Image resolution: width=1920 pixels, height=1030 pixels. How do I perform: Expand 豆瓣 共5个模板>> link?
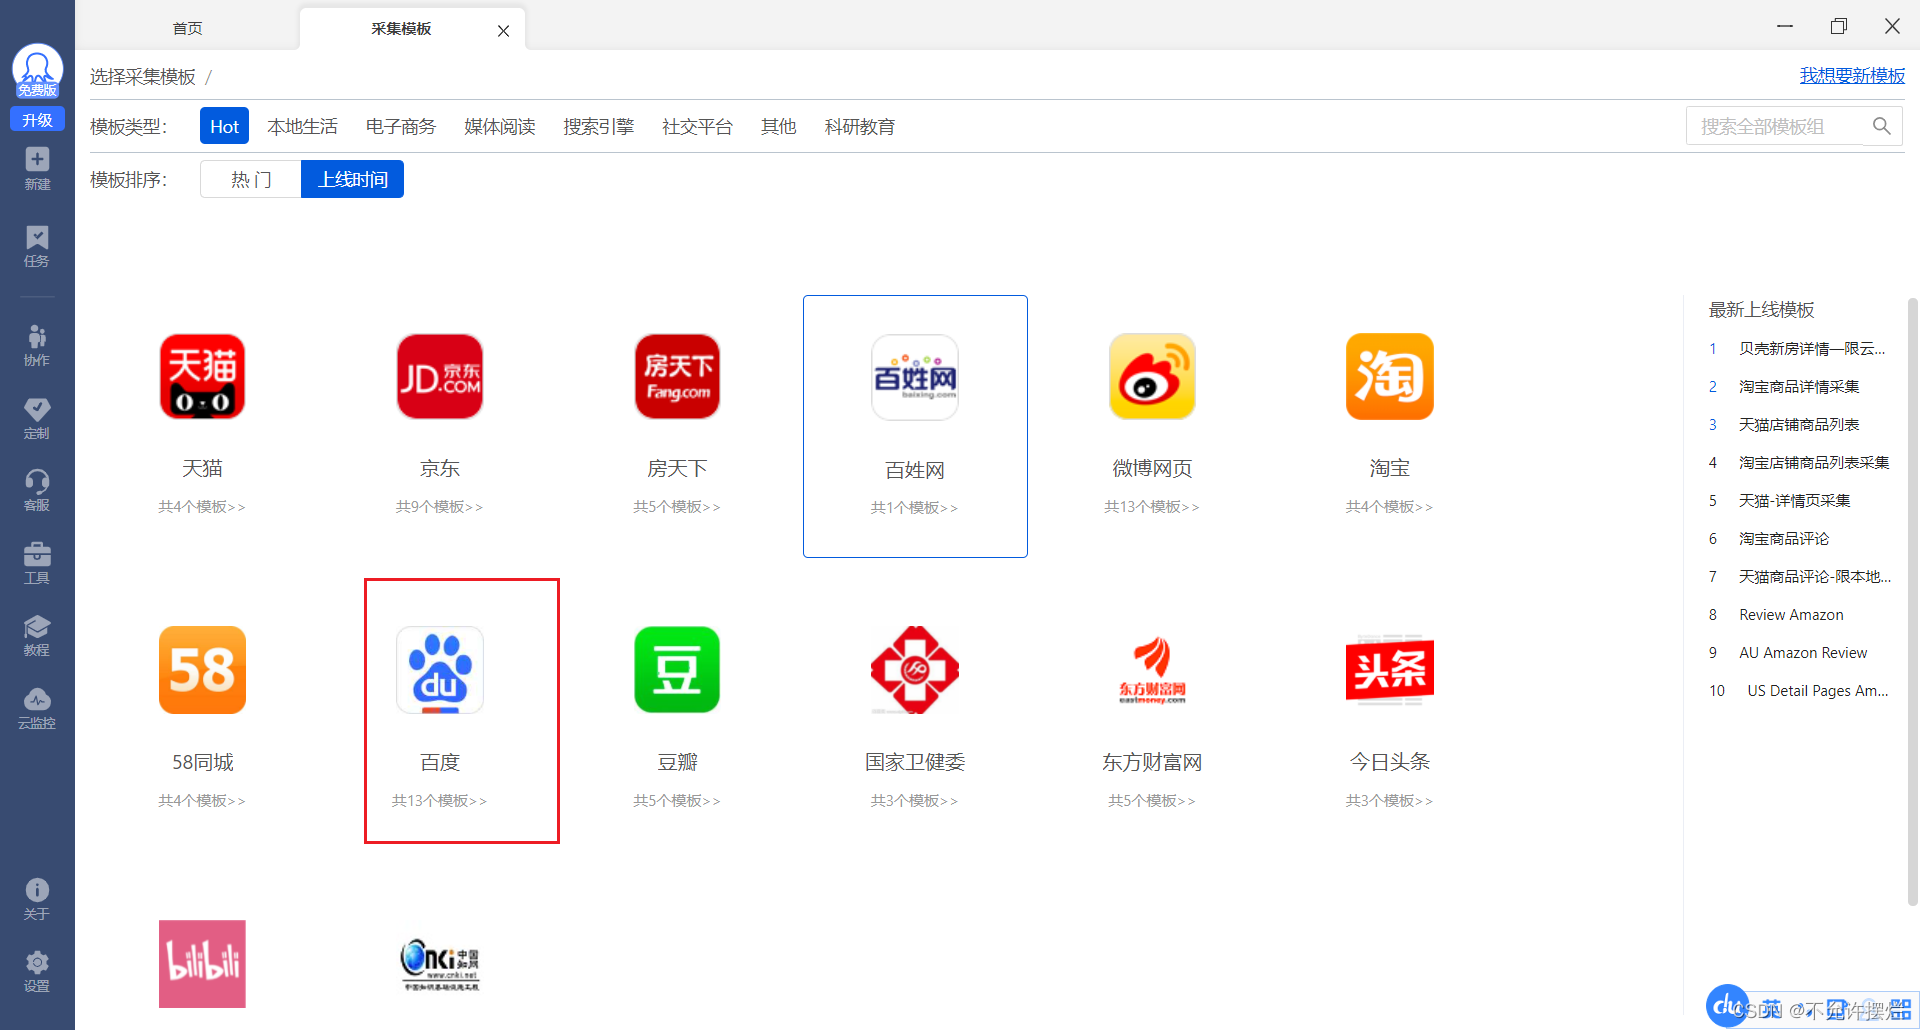pyautogui.click(x=677, y=801)
